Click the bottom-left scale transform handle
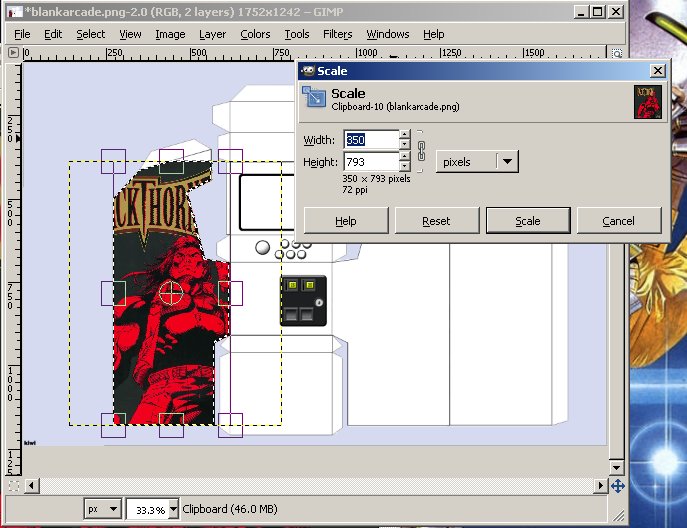This screenshot has height=528, width=687. pos(113,425)
